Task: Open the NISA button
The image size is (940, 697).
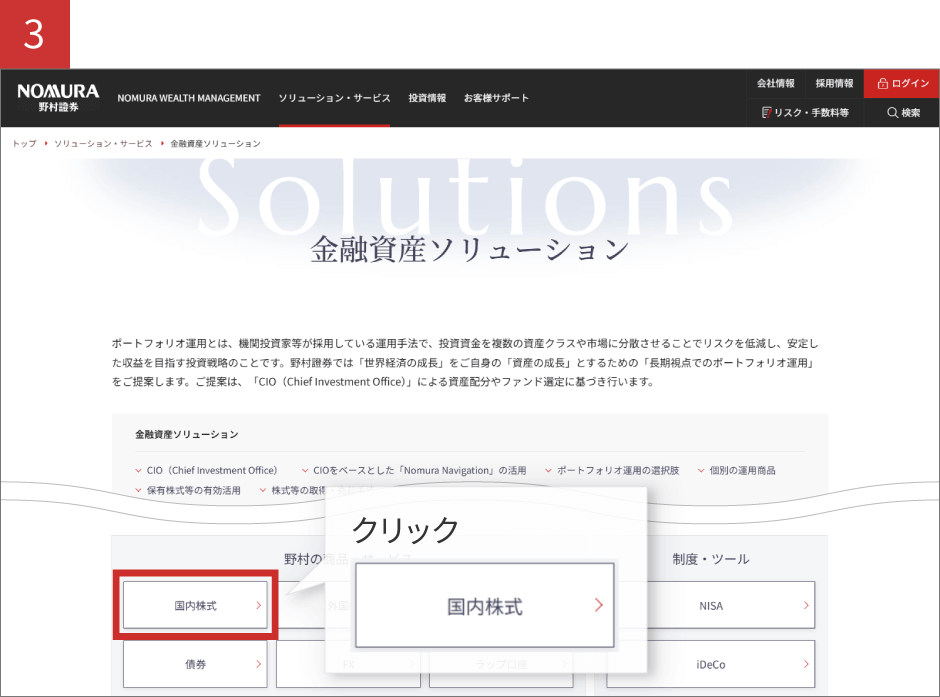Action: pos(710,605)
